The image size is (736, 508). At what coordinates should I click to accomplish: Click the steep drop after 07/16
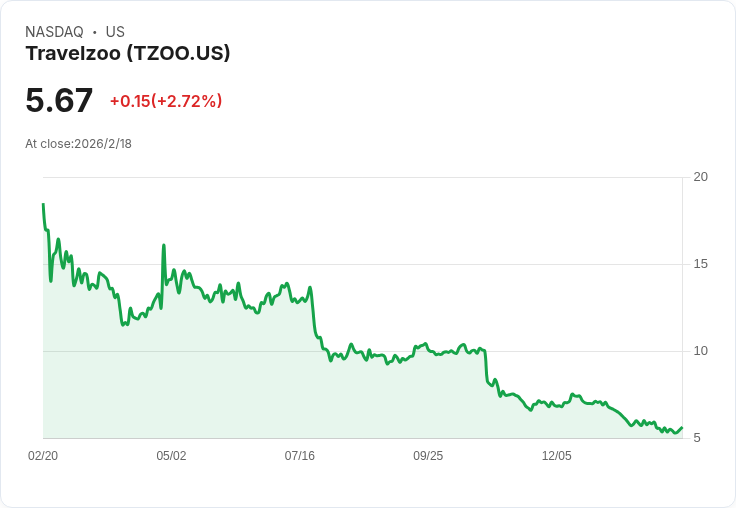[313, 315]
